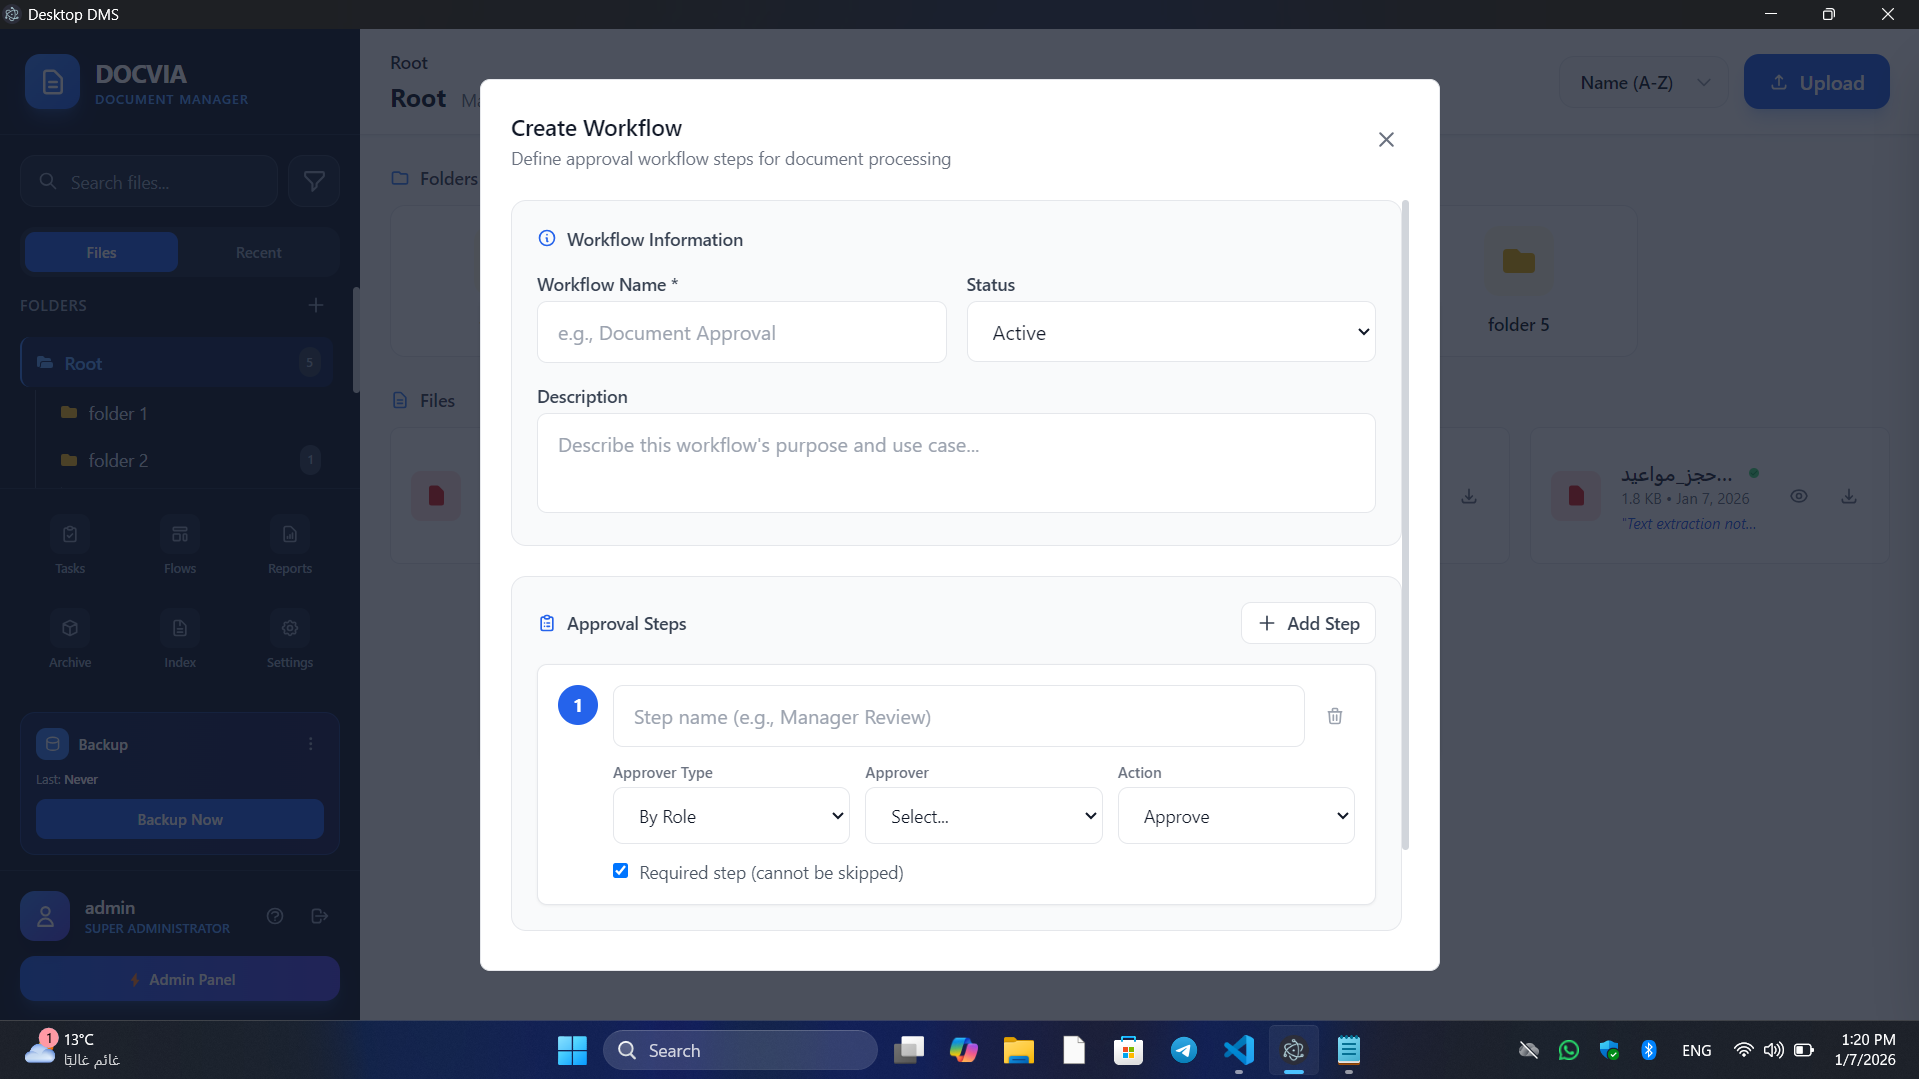This screenshot has height=1079, width=1919.
Task: Click the logout icon beside admin
Action: 320,917
